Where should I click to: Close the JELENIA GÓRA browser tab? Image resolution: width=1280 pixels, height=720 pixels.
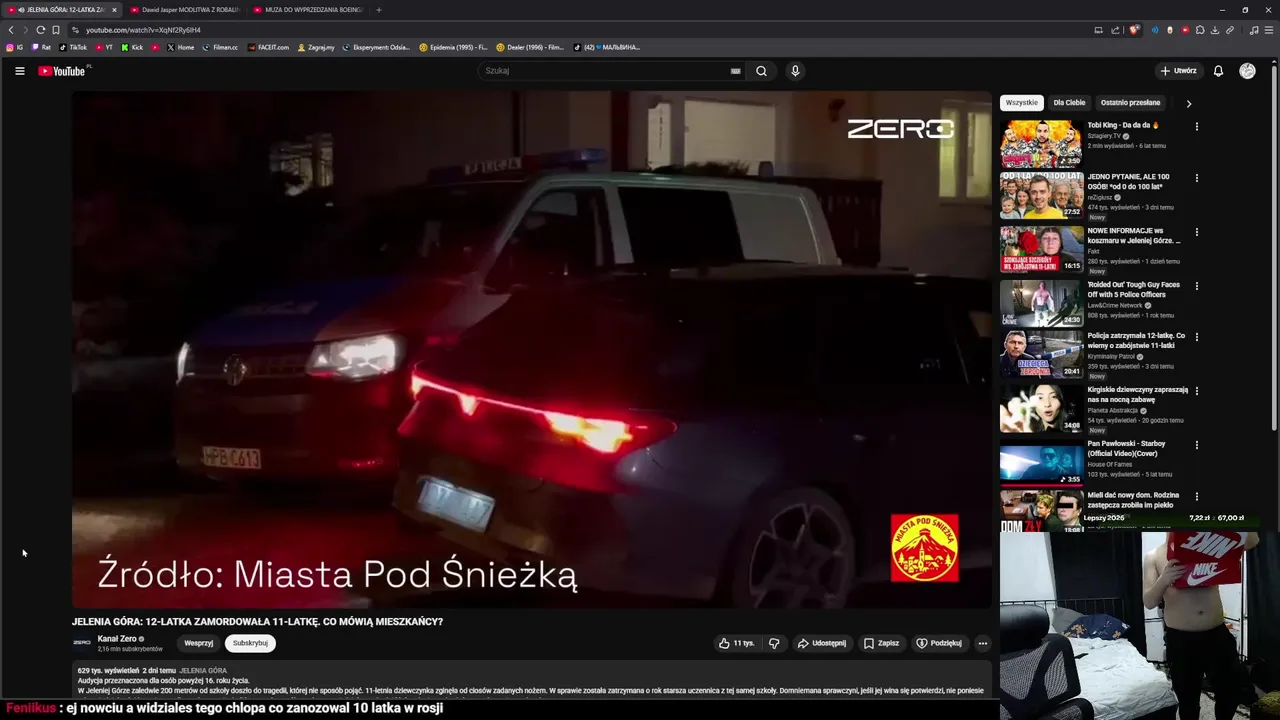[x=114, y=10]
